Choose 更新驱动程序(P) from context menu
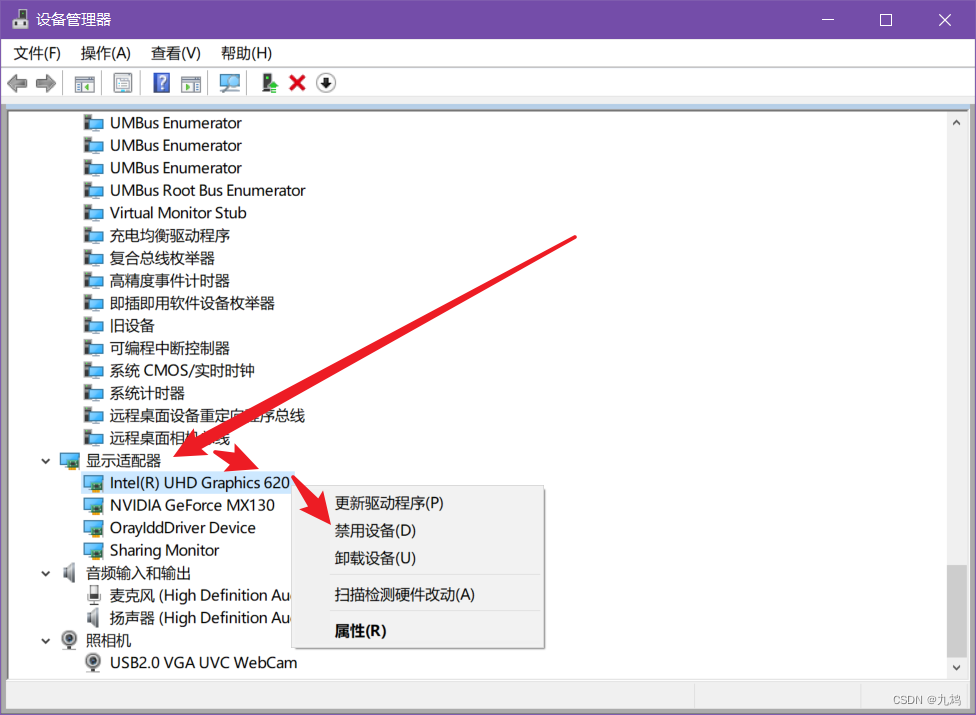The width and height of the screenshot is (976, 715). pyautogui.click(x=418, y=503)
